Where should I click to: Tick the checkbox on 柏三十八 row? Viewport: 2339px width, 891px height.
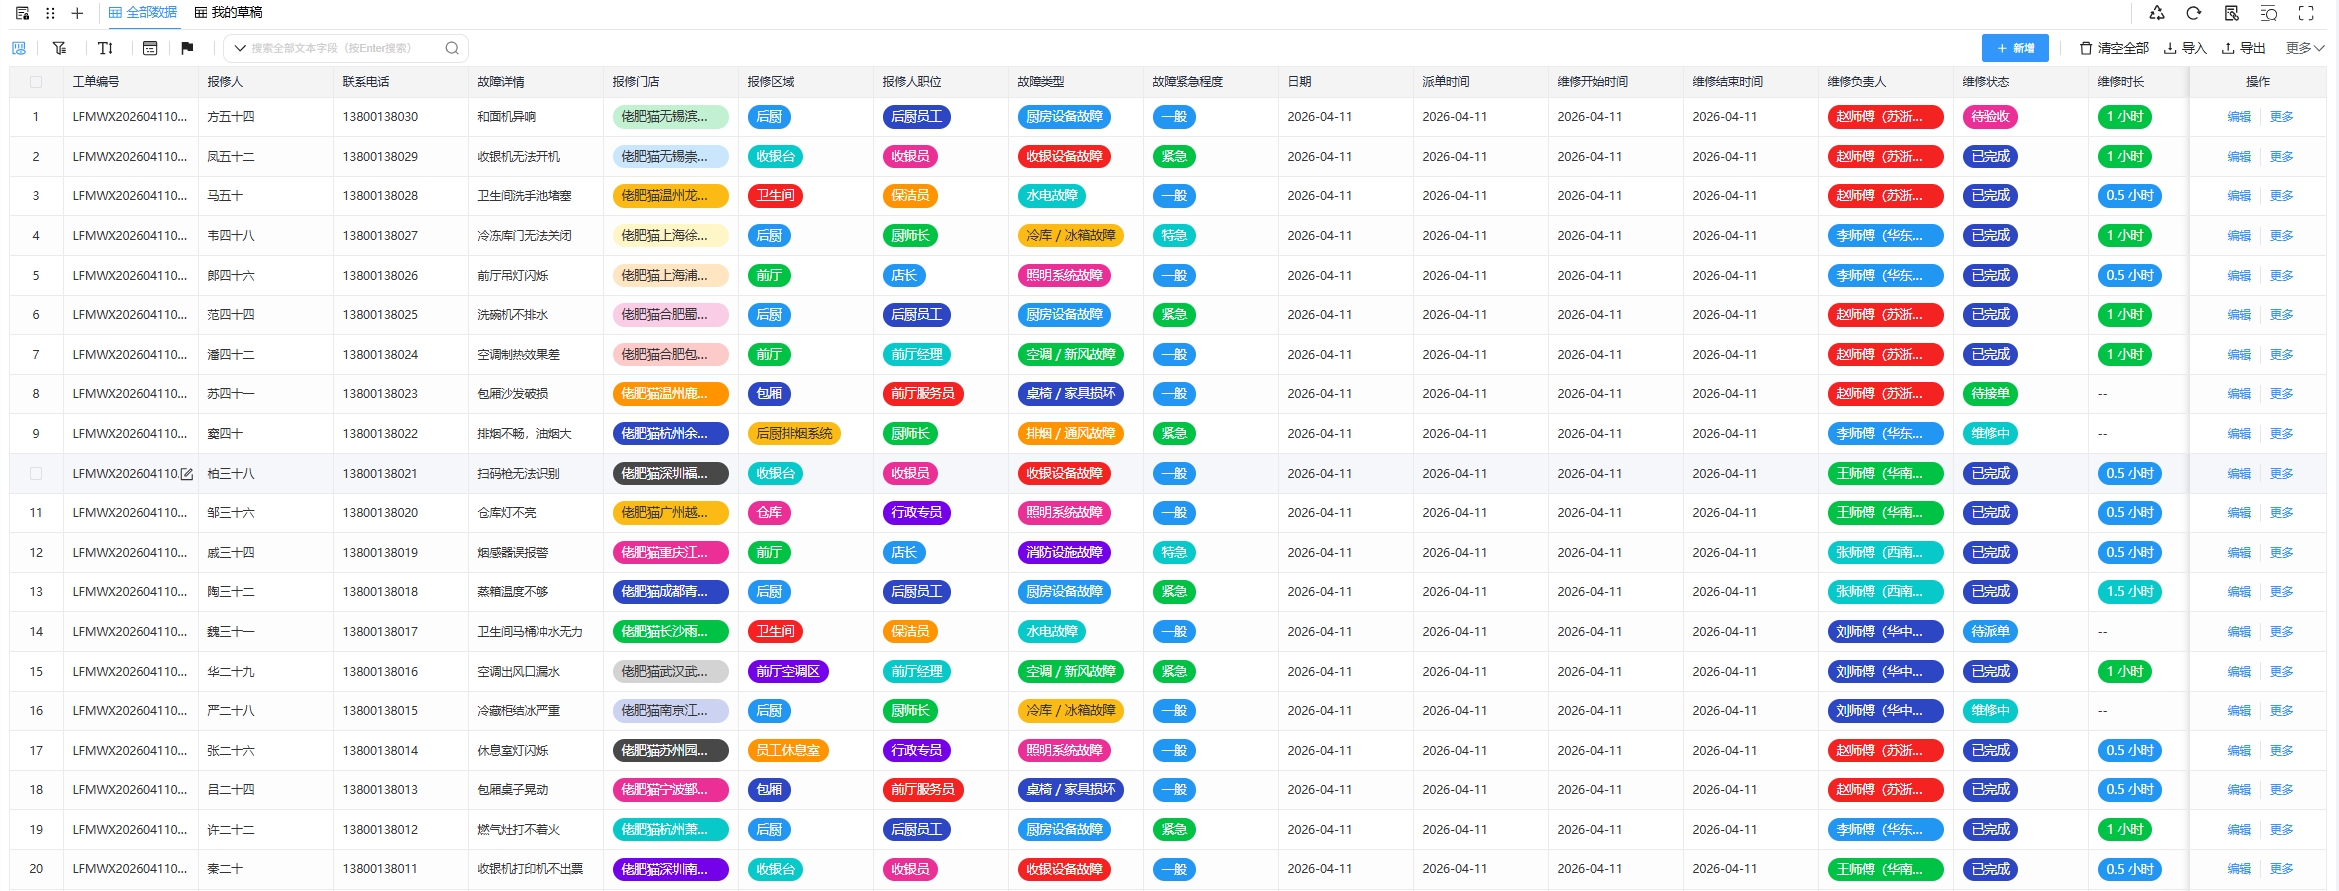[36, 474]
